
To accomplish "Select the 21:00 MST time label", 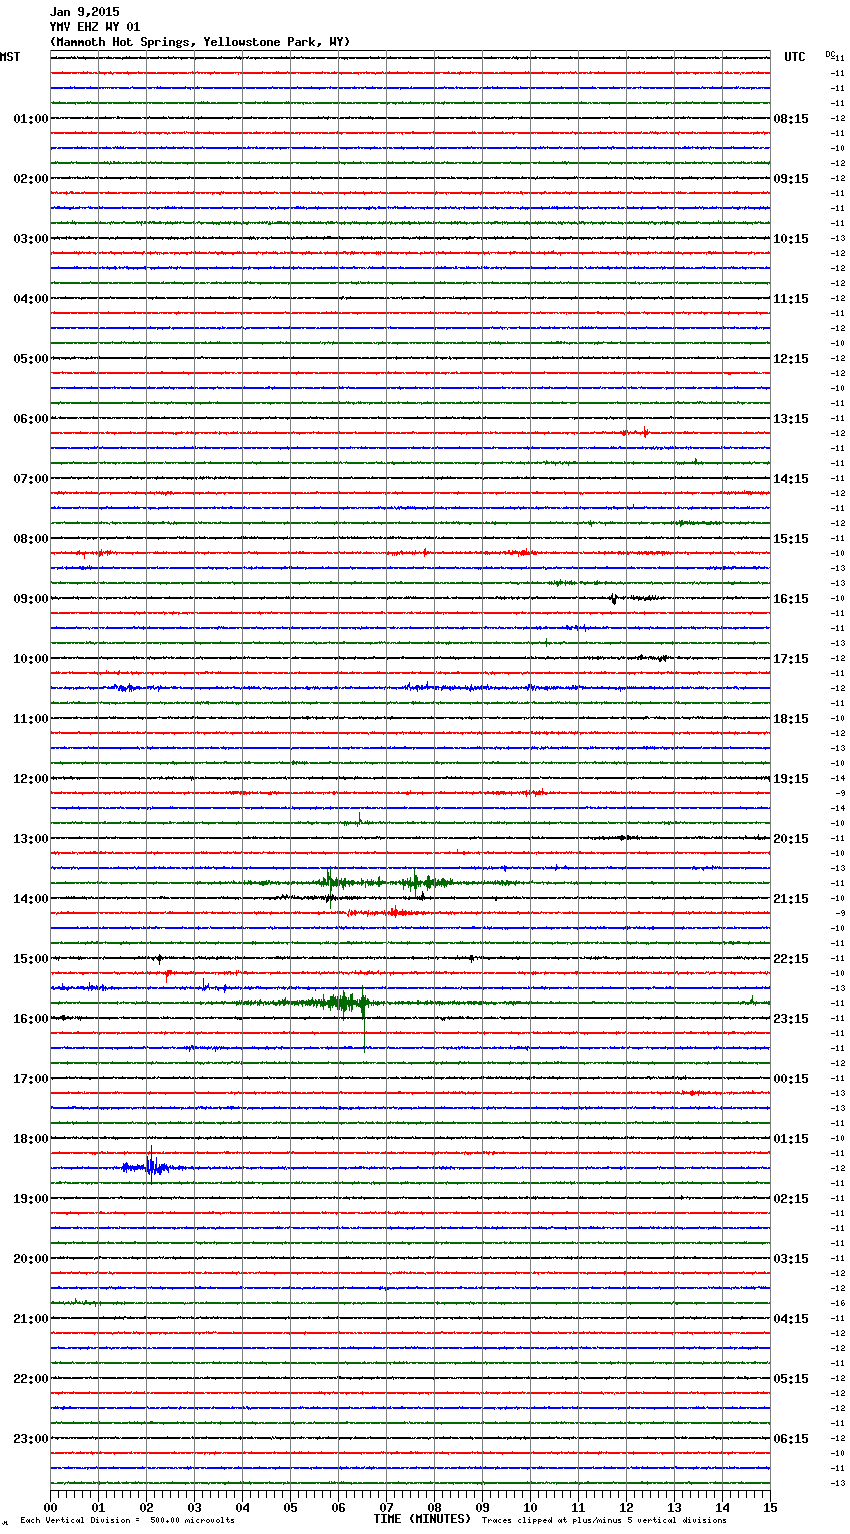I will tap(31, 1319).
